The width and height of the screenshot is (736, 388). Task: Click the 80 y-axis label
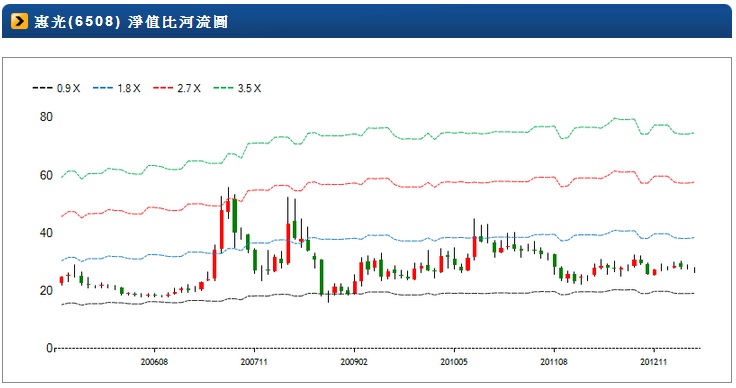pyautogui.click(x=46, y=117)
